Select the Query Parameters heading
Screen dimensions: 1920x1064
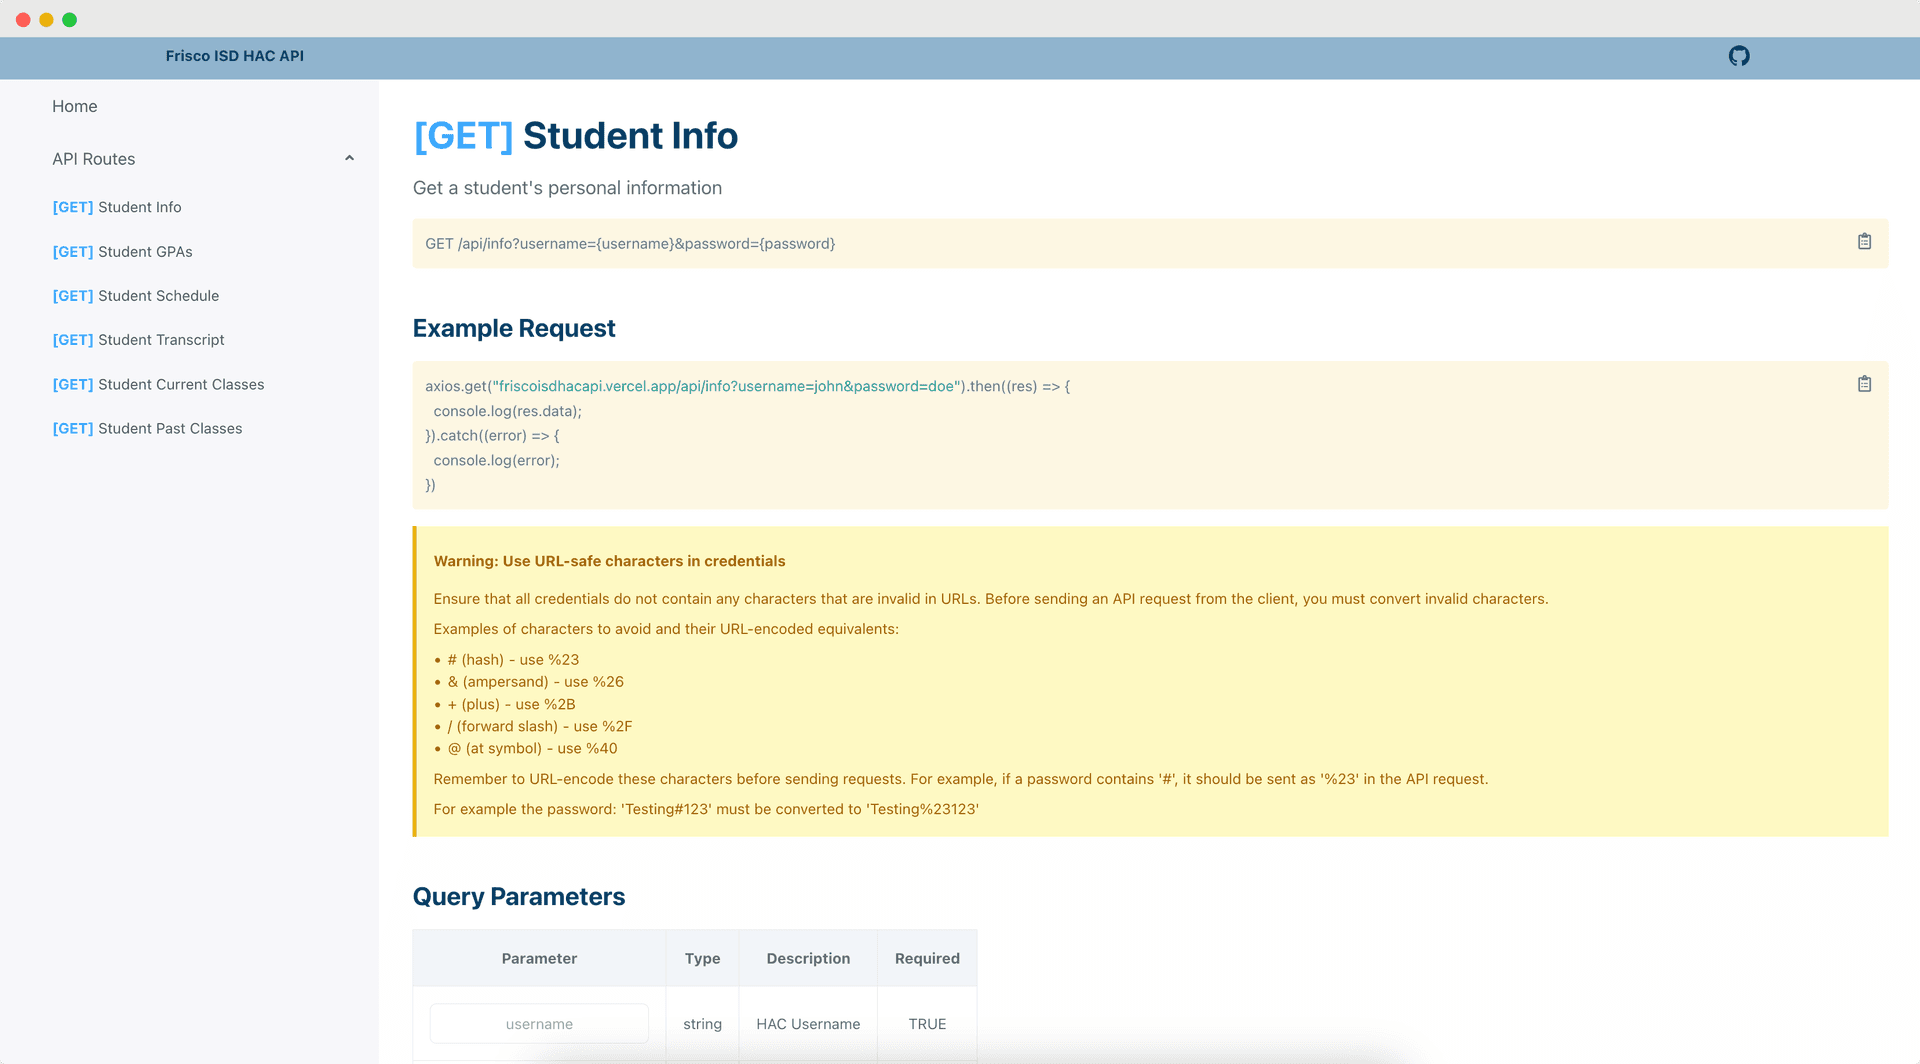click(x=519, y=896)
